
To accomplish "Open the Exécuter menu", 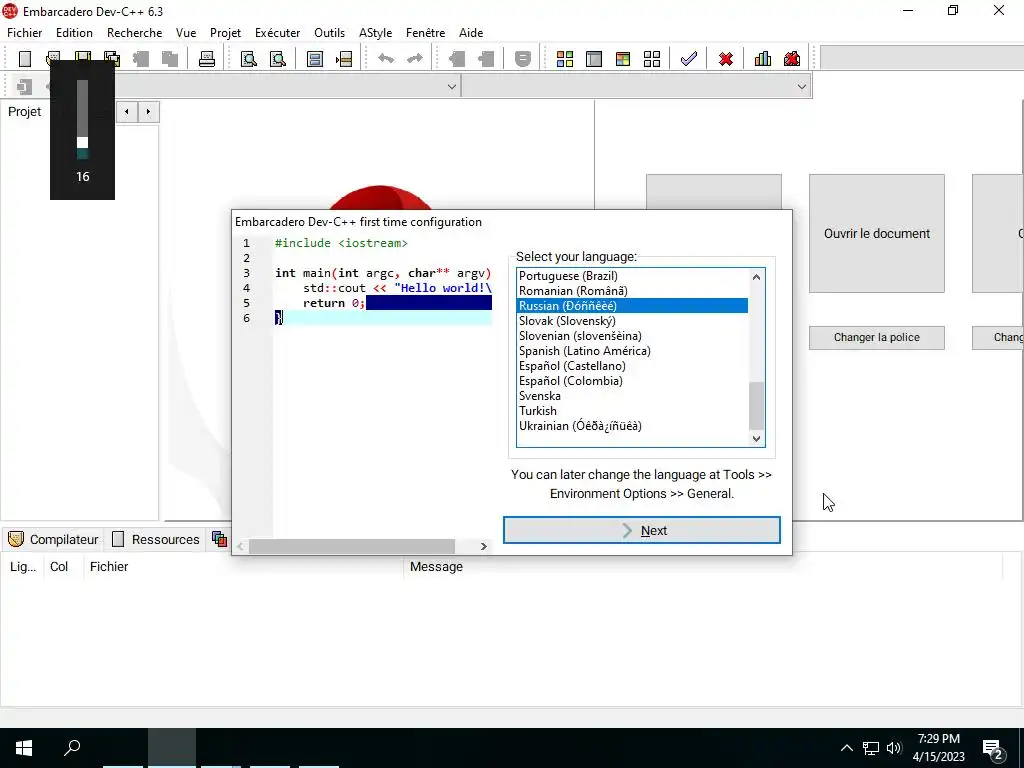I will click(278, 33).
